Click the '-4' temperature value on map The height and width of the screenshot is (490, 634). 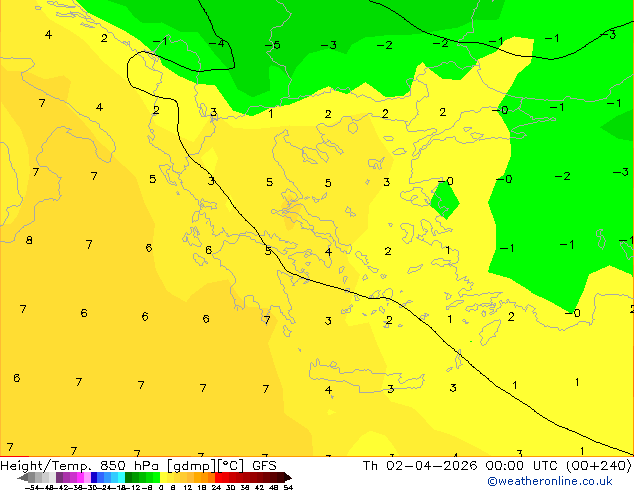coord(217,43)
